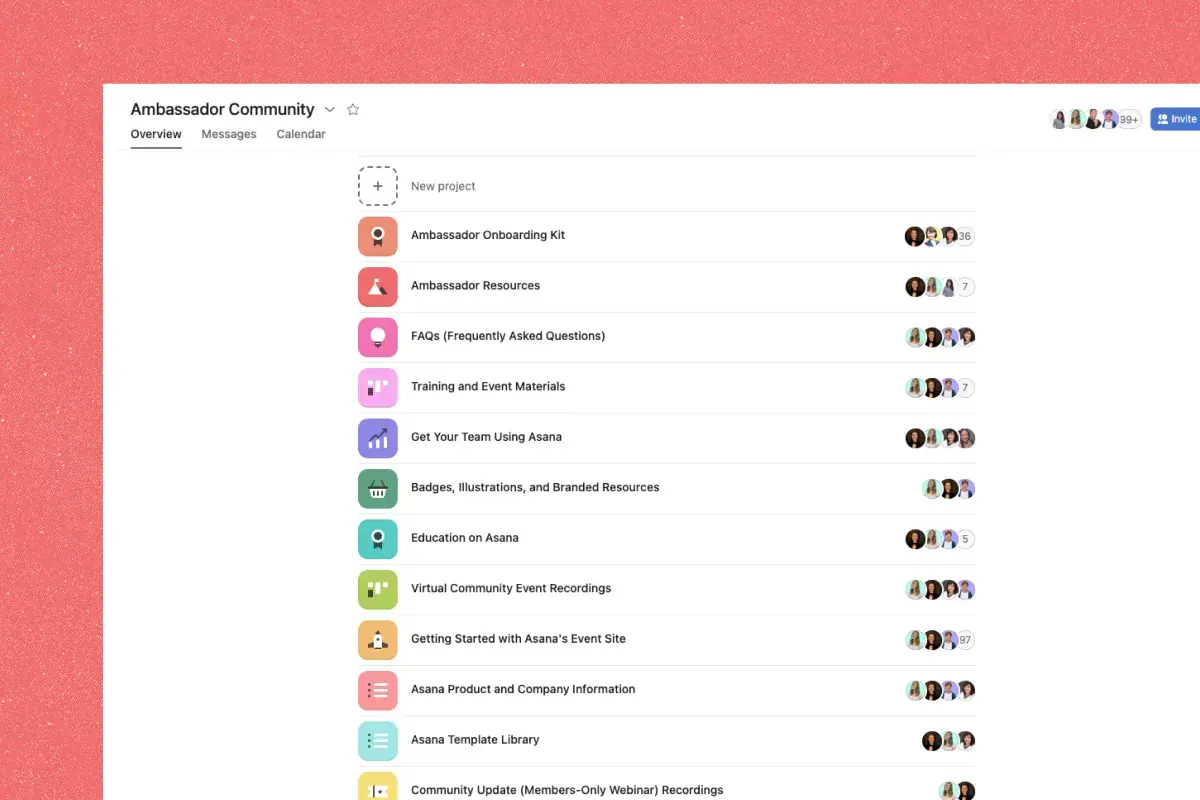Screen dimensions: 1200x800
Task: Toggle the star to favorite Ambassador Community
Action: pos(353,109)
